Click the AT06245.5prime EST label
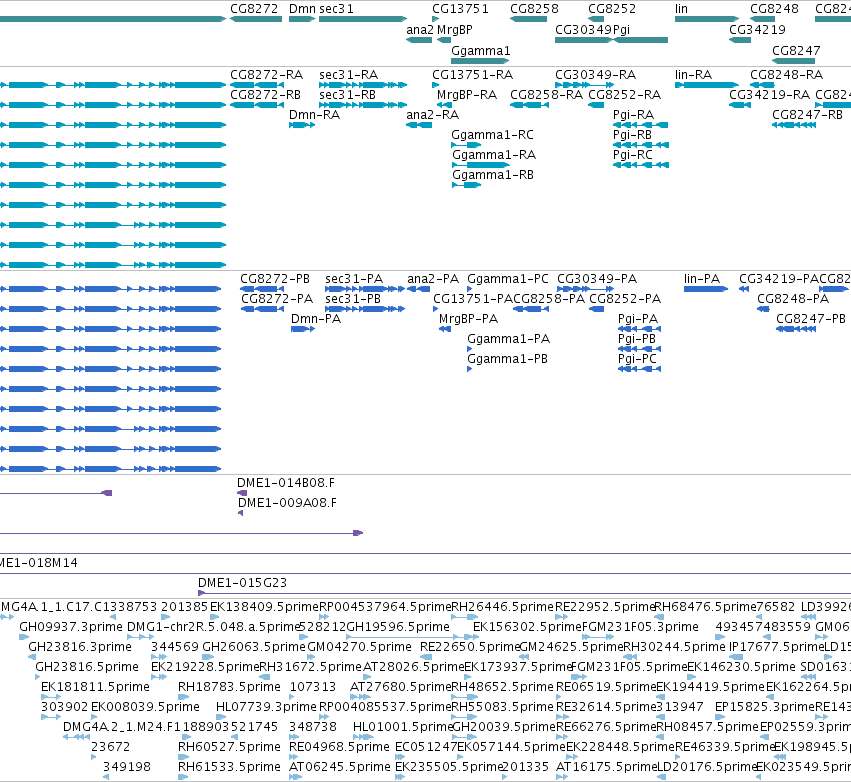The width and height of the screenshot is (851, 782). click(x=339, y=766)
